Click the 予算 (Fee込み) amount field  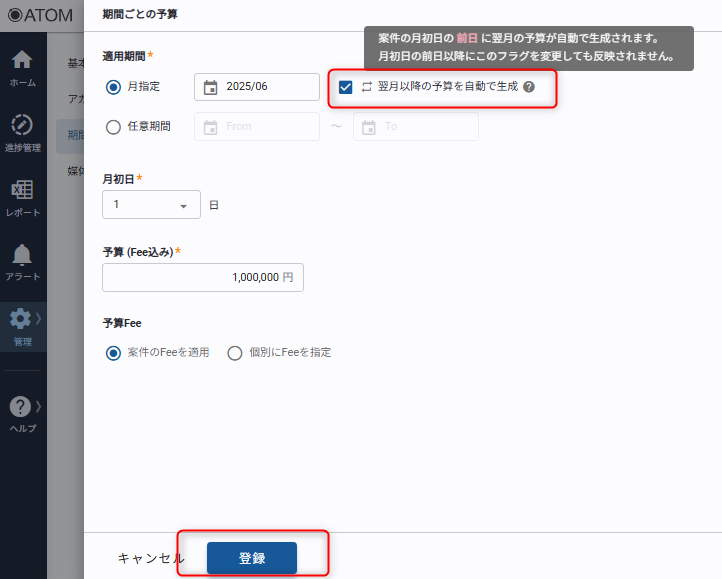click(x=203, y=278)
